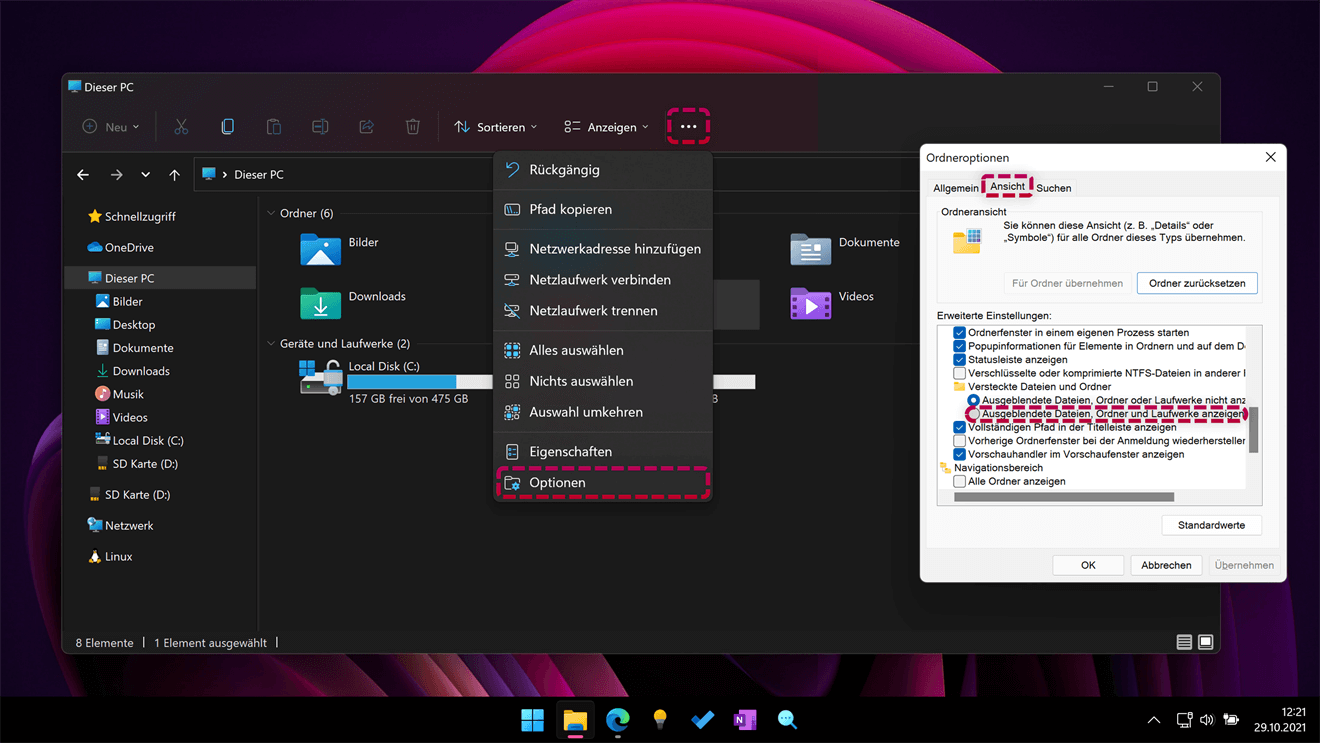Screen dimensions: 1320x743
Task: Uncheck 'Statusleiste anzeigen' checkbox
Action: [x=959, y=360]
